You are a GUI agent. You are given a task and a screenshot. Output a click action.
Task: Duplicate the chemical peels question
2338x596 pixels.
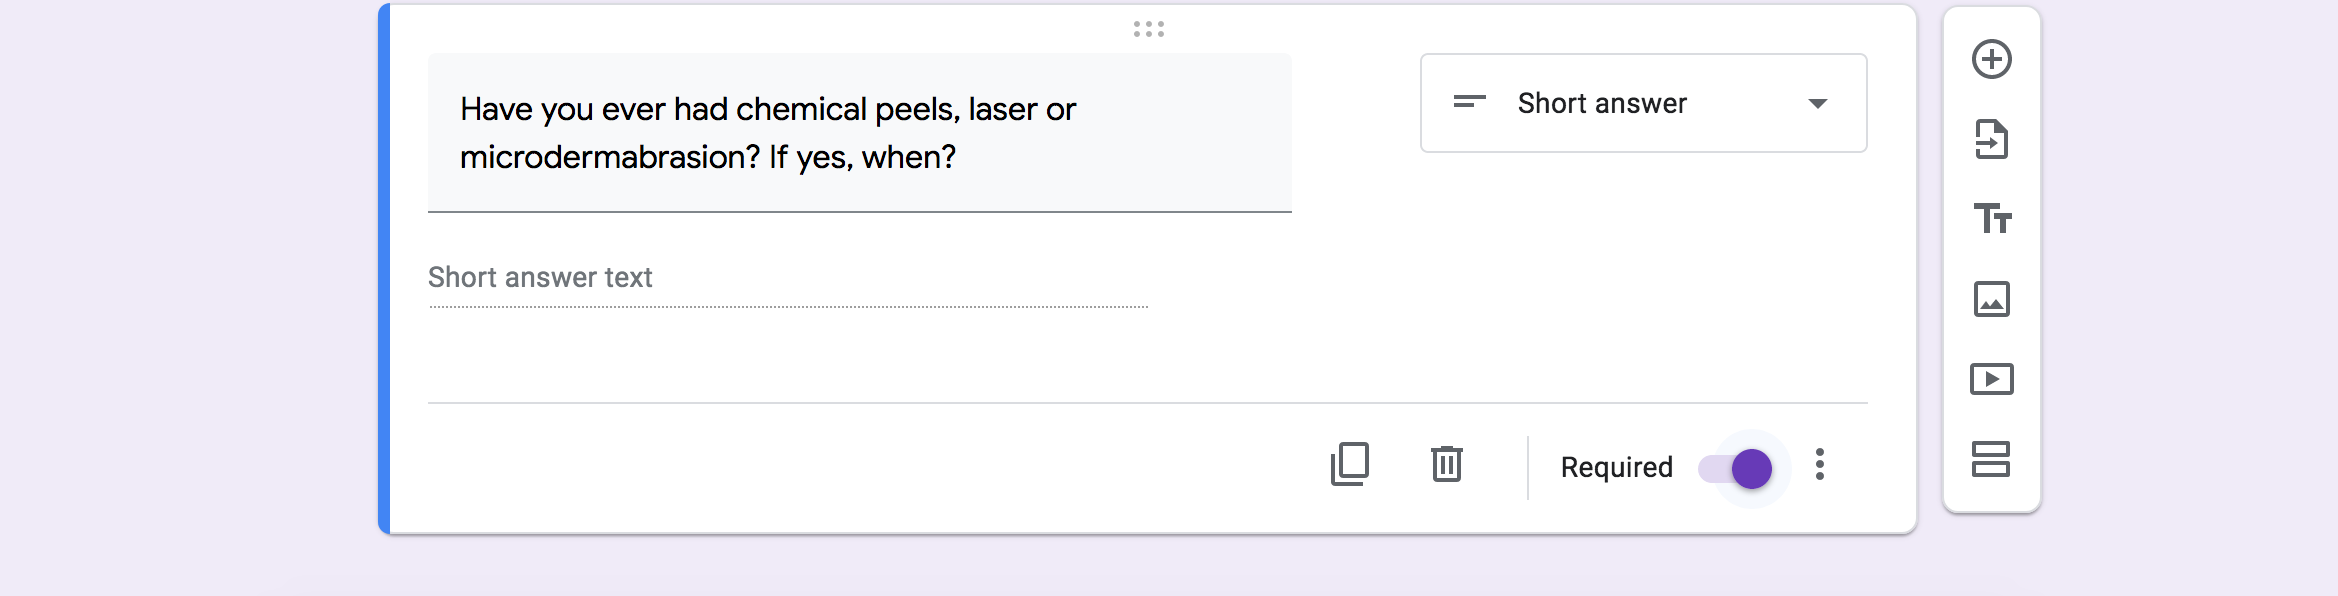(1350, 464)
